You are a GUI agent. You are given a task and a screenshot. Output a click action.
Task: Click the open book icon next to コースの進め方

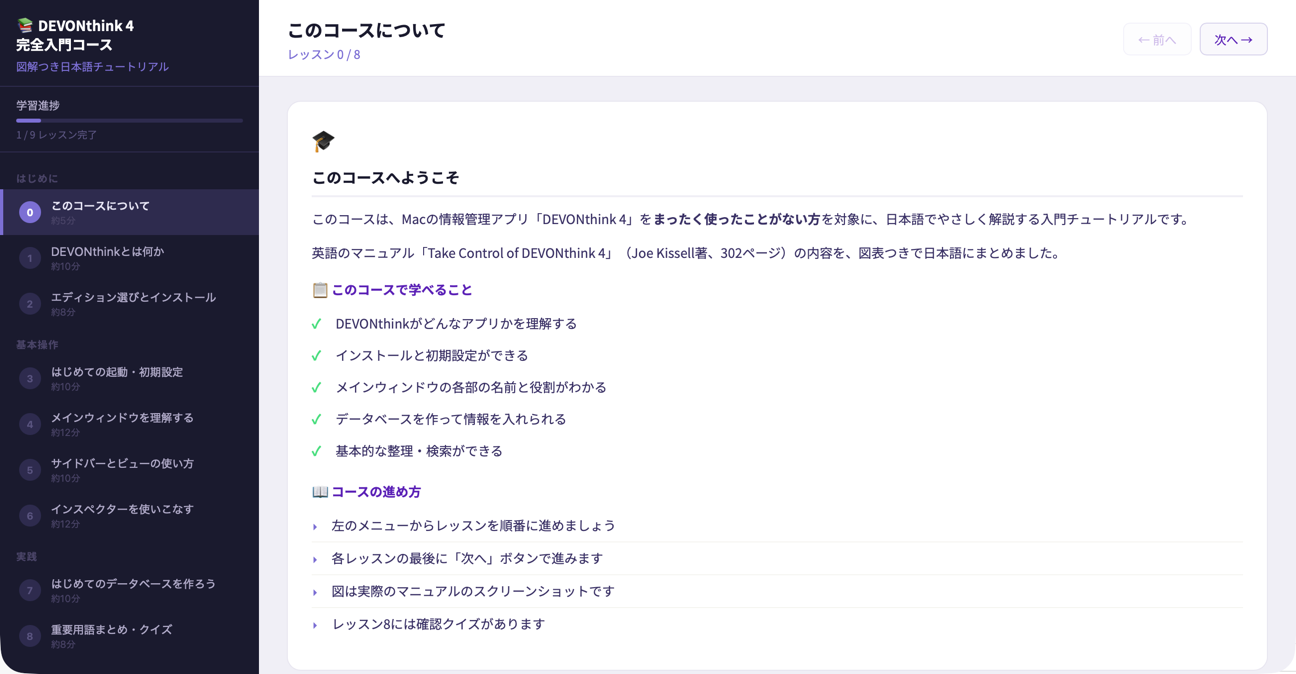coord(320,492)
